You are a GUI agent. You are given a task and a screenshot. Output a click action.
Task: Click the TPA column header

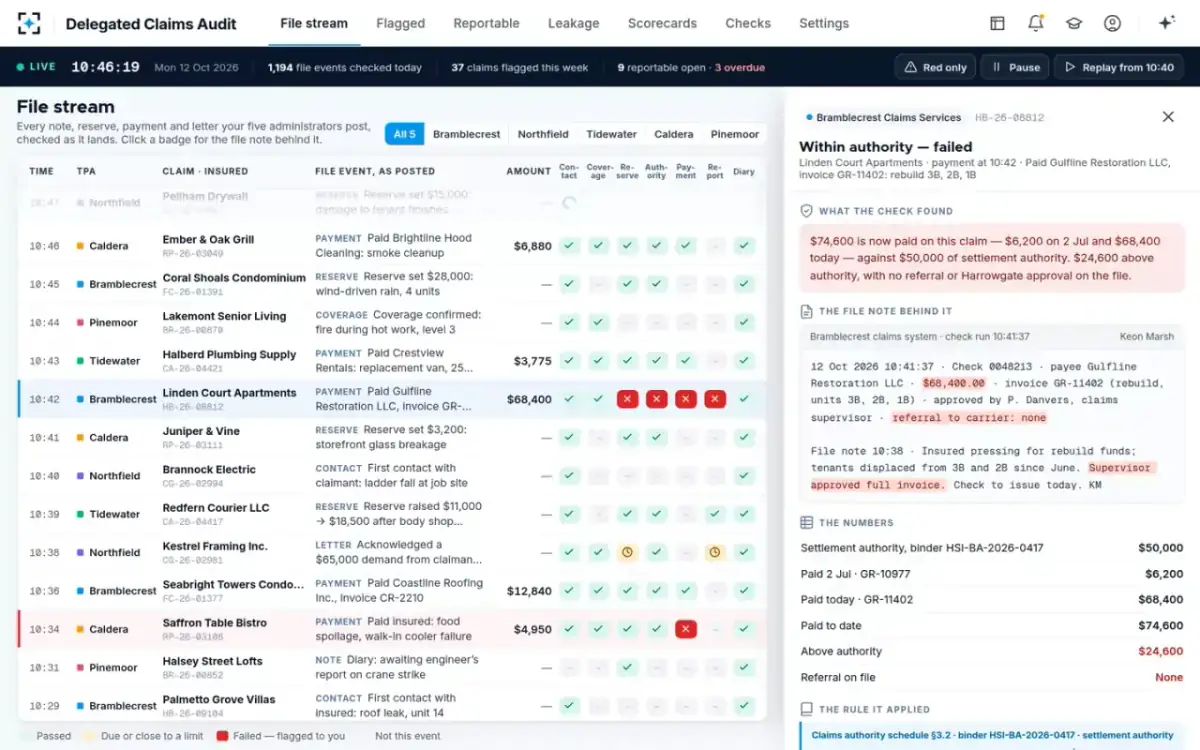coord(86,171)
